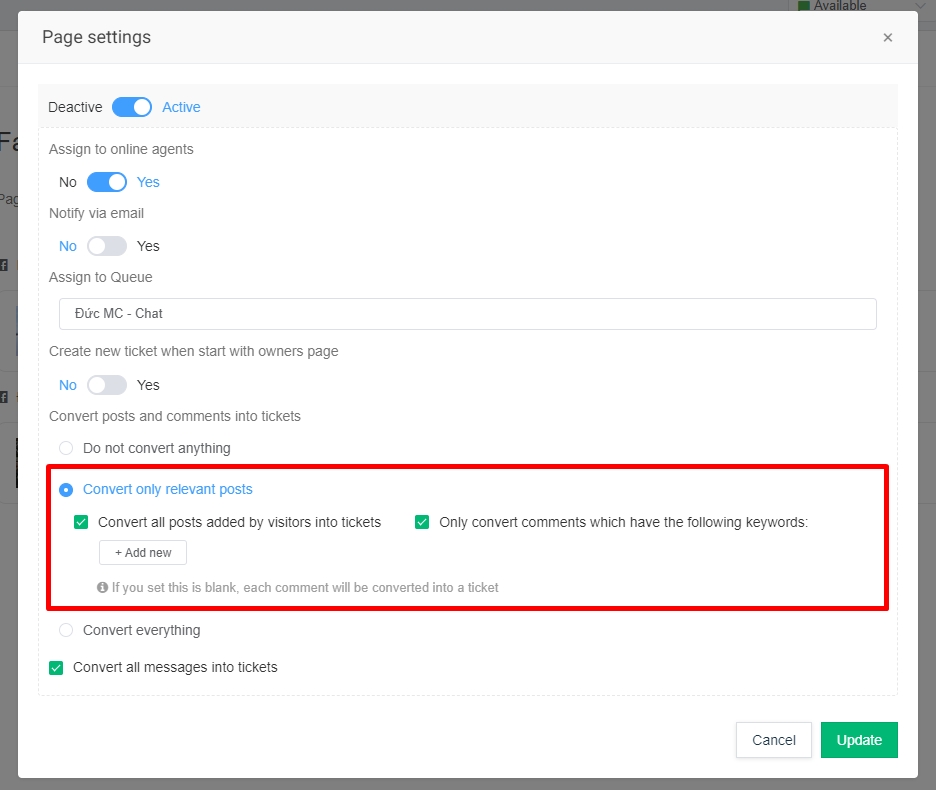Choose the Convert everything option
Image resolution: width=936 pixels, height=790 pixels.
coord(66,630)
